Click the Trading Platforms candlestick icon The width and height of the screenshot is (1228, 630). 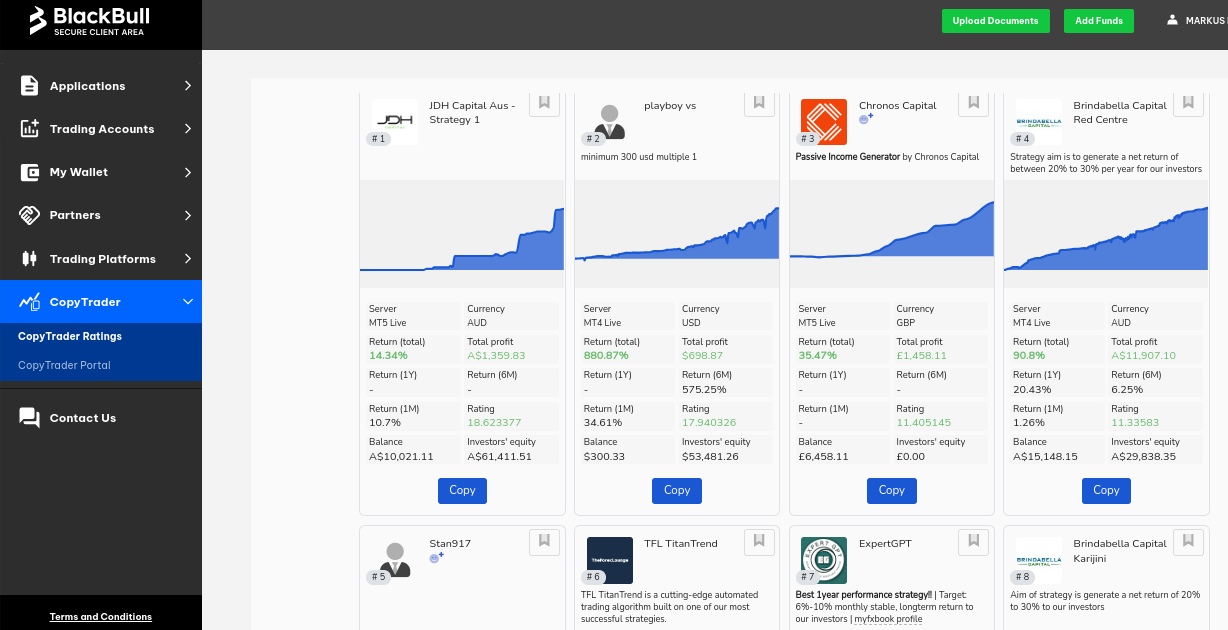pyautogui.click(x=29, y=259)
